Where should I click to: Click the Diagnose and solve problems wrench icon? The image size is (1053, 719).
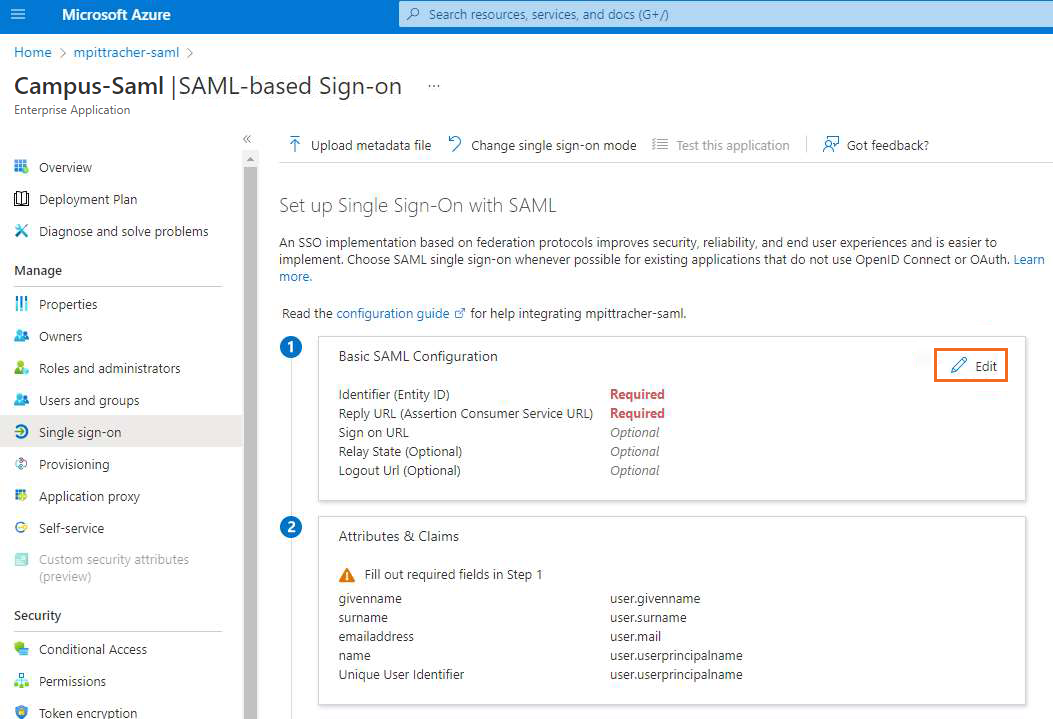pyautogui.click(x=21, y=231)
